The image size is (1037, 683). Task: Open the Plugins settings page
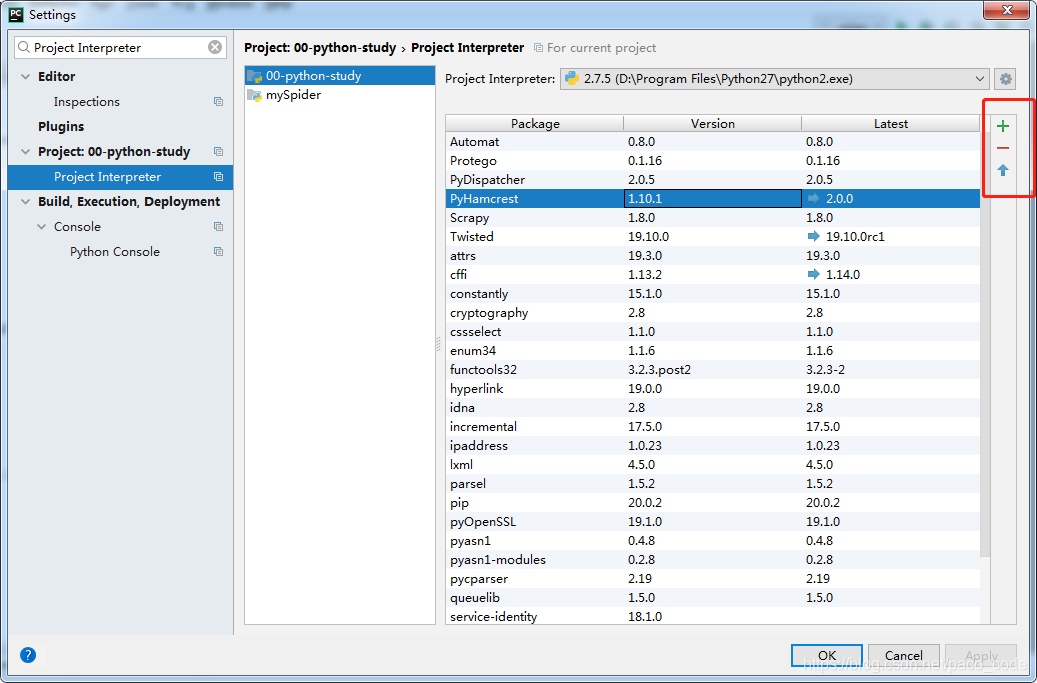point(61,126)
